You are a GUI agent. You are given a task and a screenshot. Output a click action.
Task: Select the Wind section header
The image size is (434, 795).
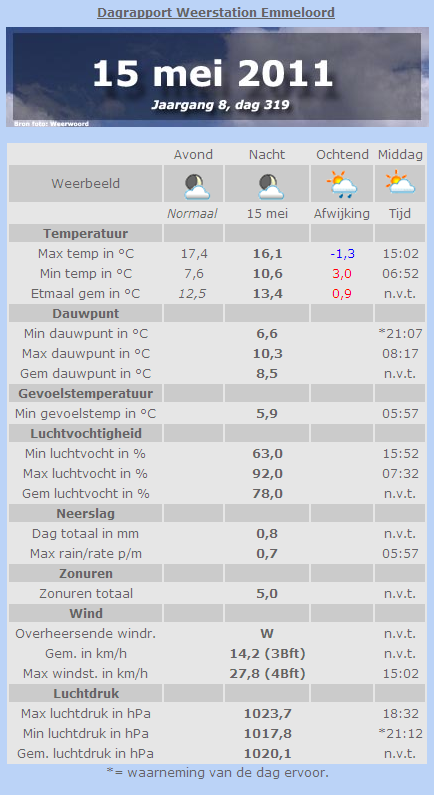[x=85, y=613]
